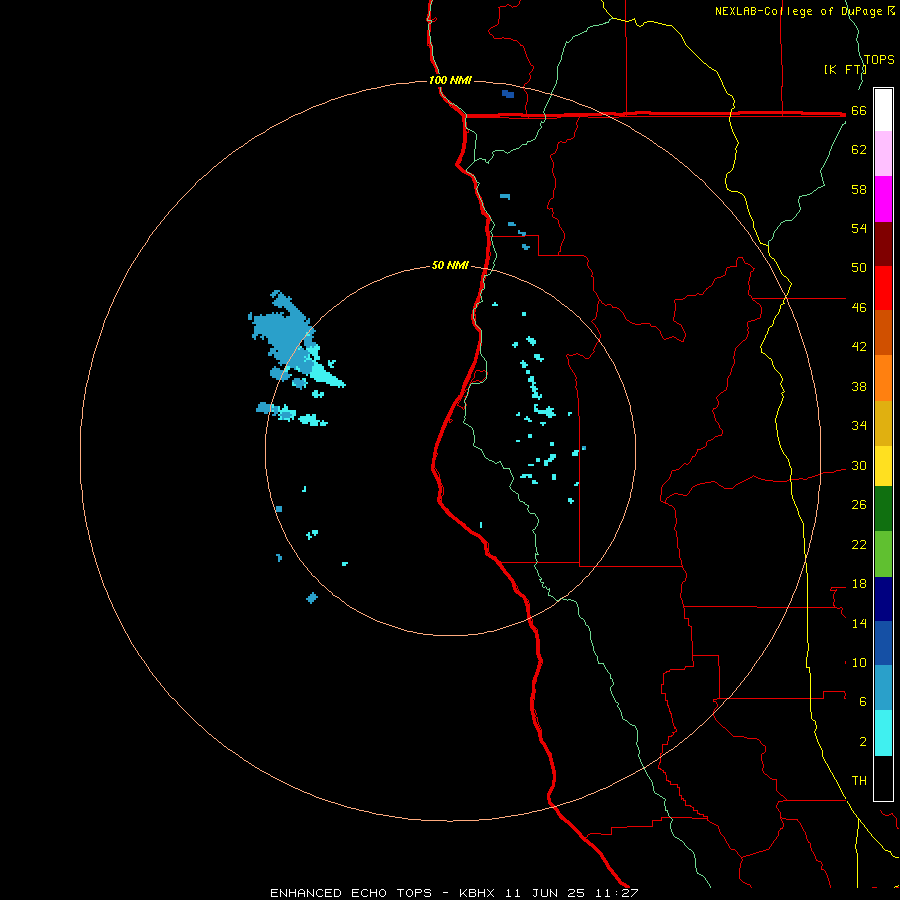Click the orange 38-42 legend swatch

click(883, 378)
